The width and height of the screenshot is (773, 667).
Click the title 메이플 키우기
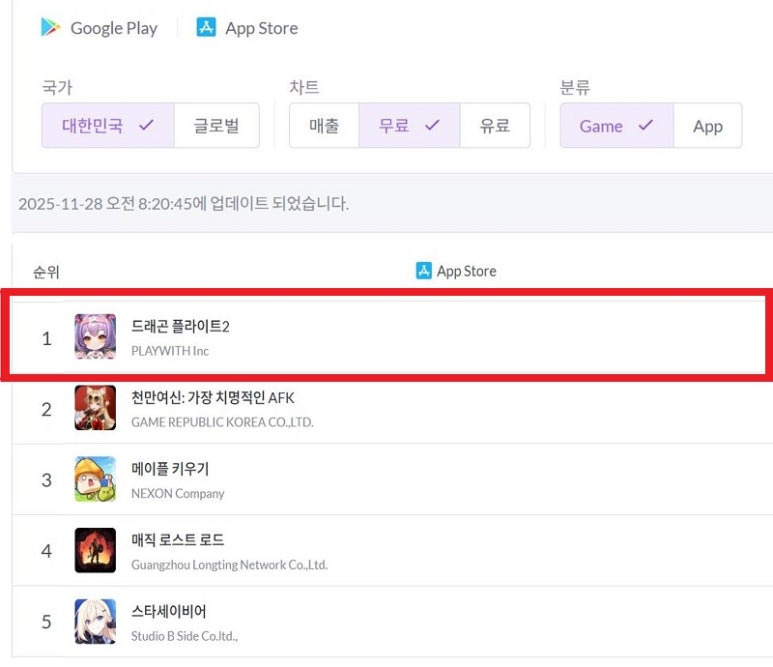(170, 468)
